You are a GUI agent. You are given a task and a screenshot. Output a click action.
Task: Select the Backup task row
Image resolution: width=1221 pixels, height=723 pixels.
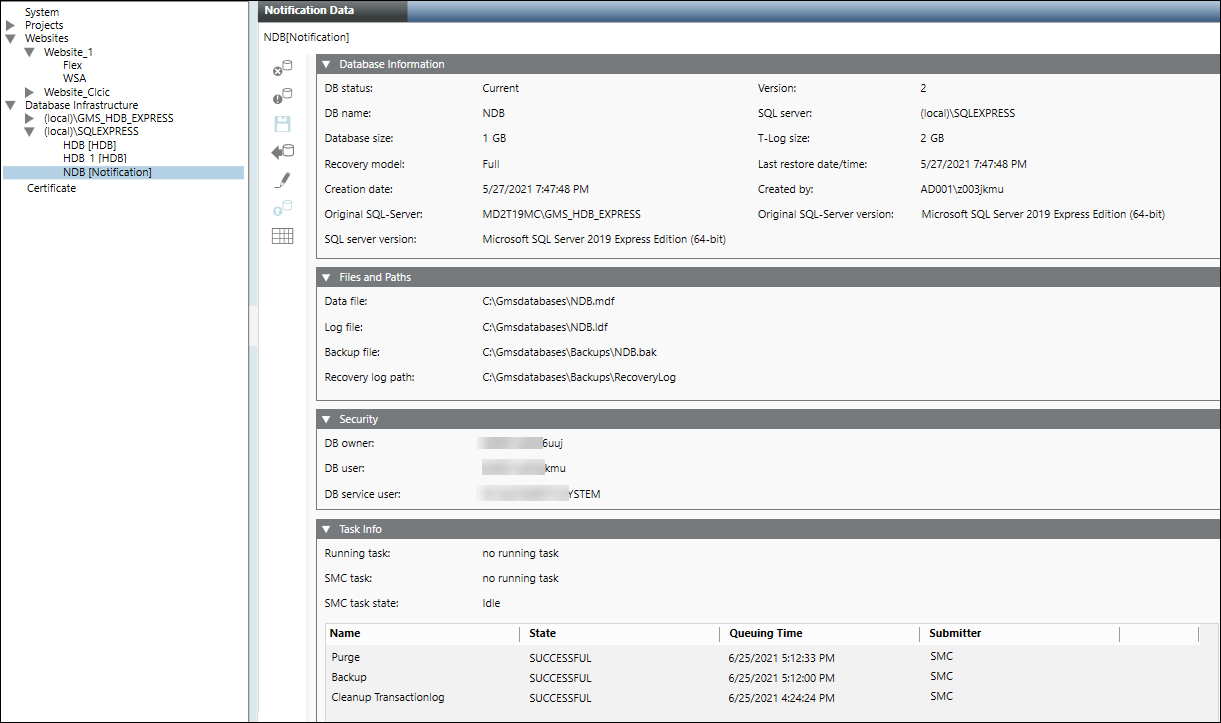pos(349,677)
